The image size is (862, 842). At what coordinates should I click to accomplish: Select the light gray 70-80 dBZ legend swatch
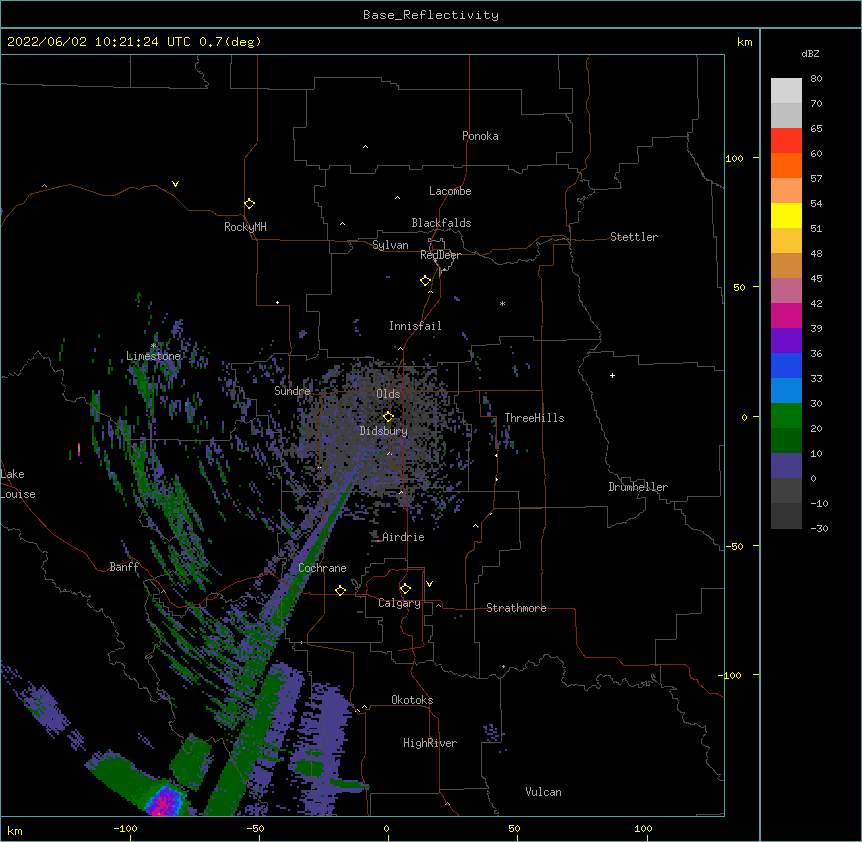click(786, 91)
